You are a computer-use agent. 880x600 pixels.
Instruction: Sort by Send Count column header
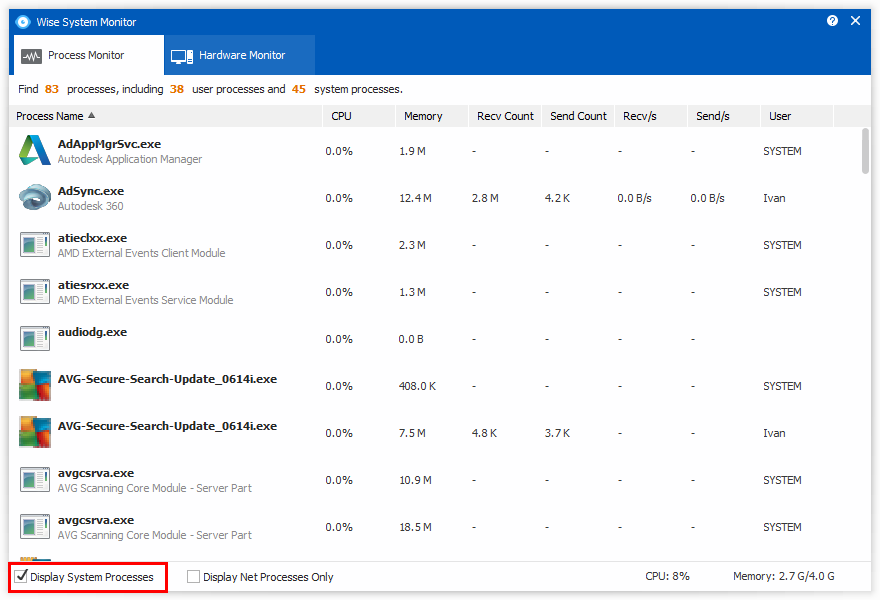click(x=578, y=116)
